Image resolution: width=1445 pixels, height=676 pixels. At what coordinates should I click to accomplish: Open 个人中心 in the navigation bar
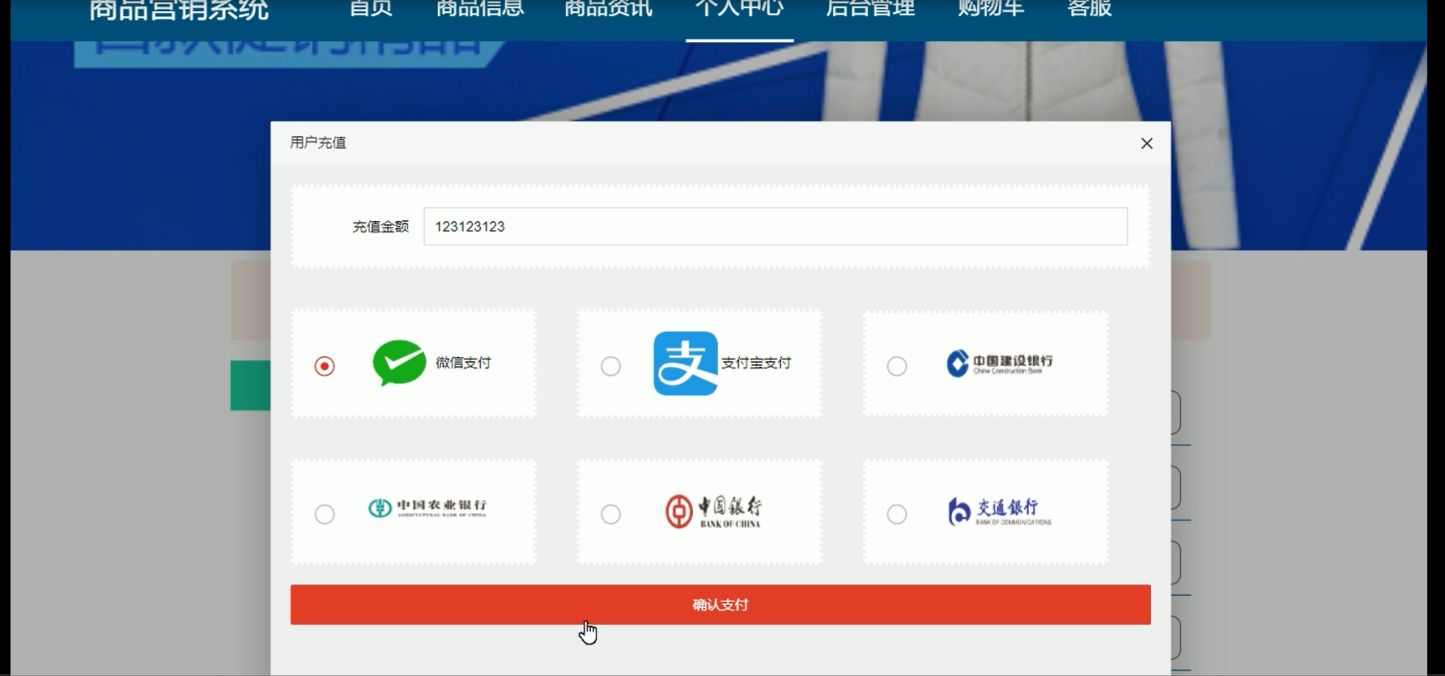(x=739, y=9)
